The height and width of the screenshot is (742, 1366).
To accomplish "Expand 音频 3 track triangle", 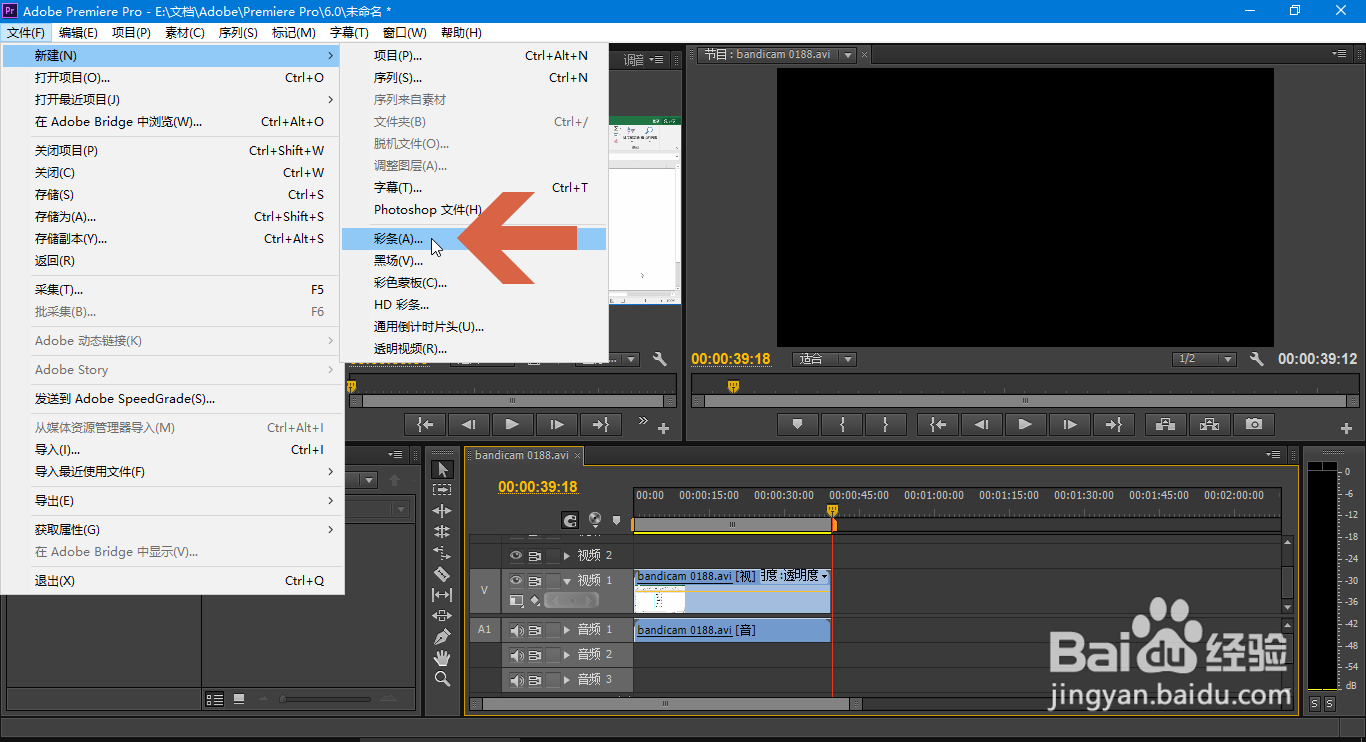I will coord(568,680).
